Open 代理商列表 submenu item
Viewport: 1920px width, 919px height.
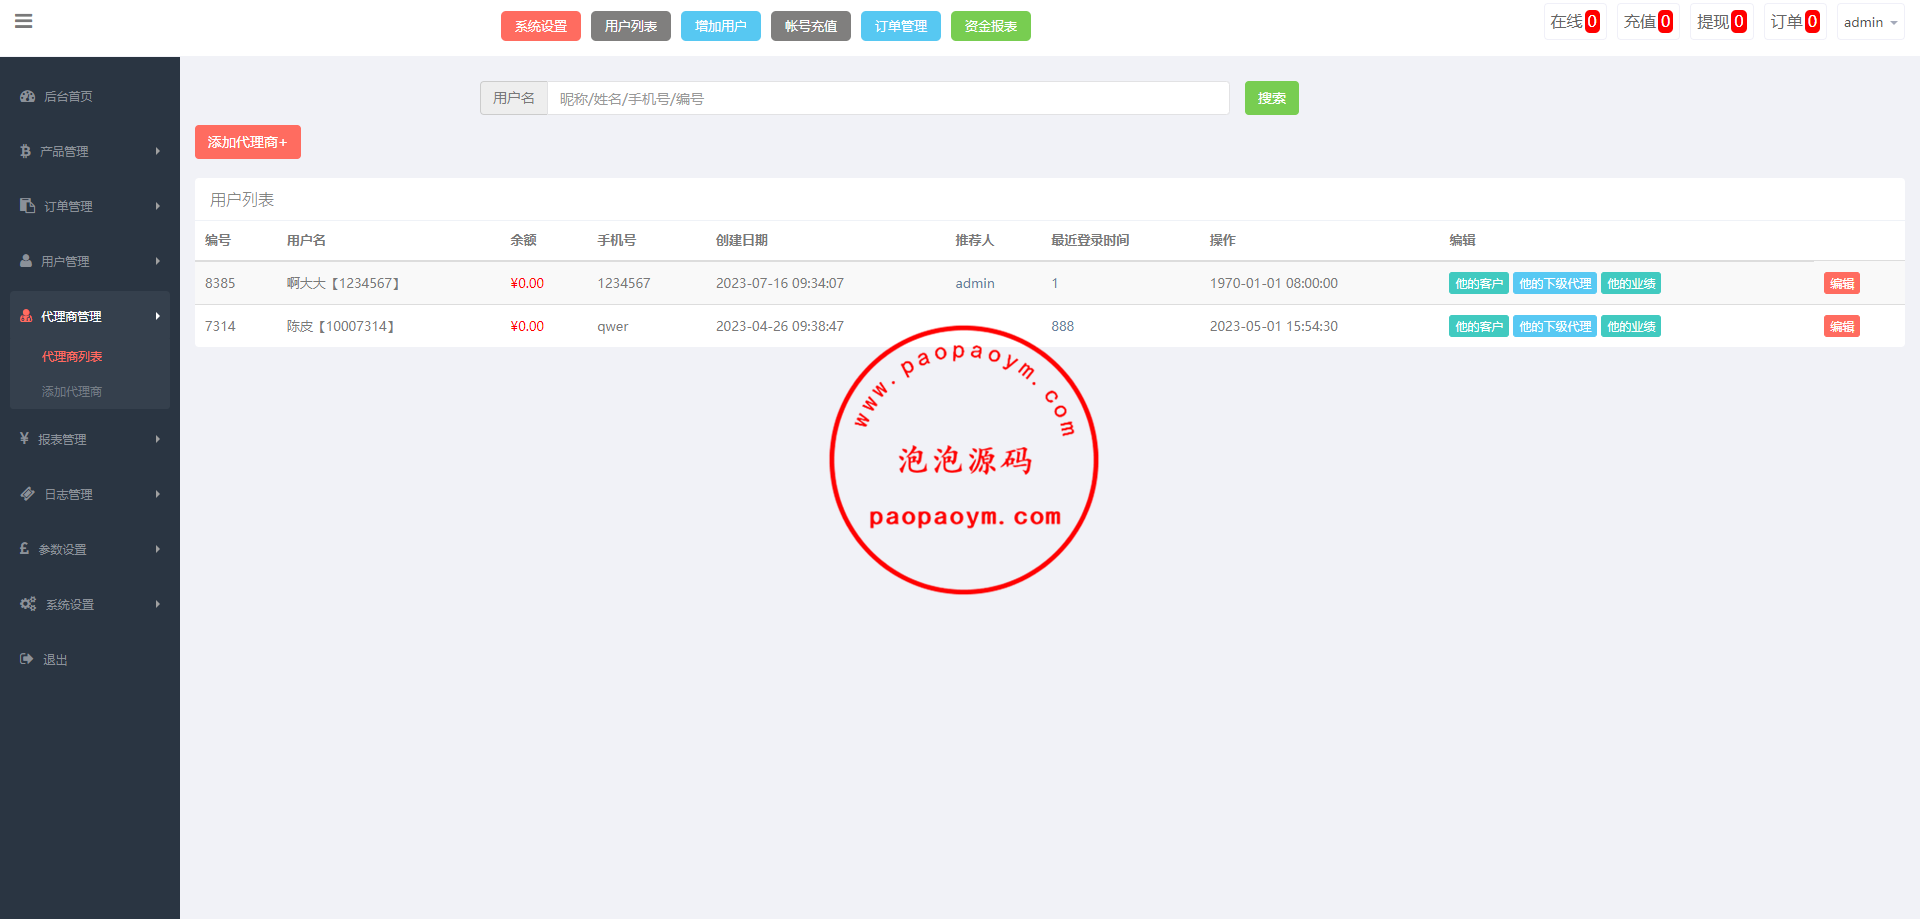point(72,357)
